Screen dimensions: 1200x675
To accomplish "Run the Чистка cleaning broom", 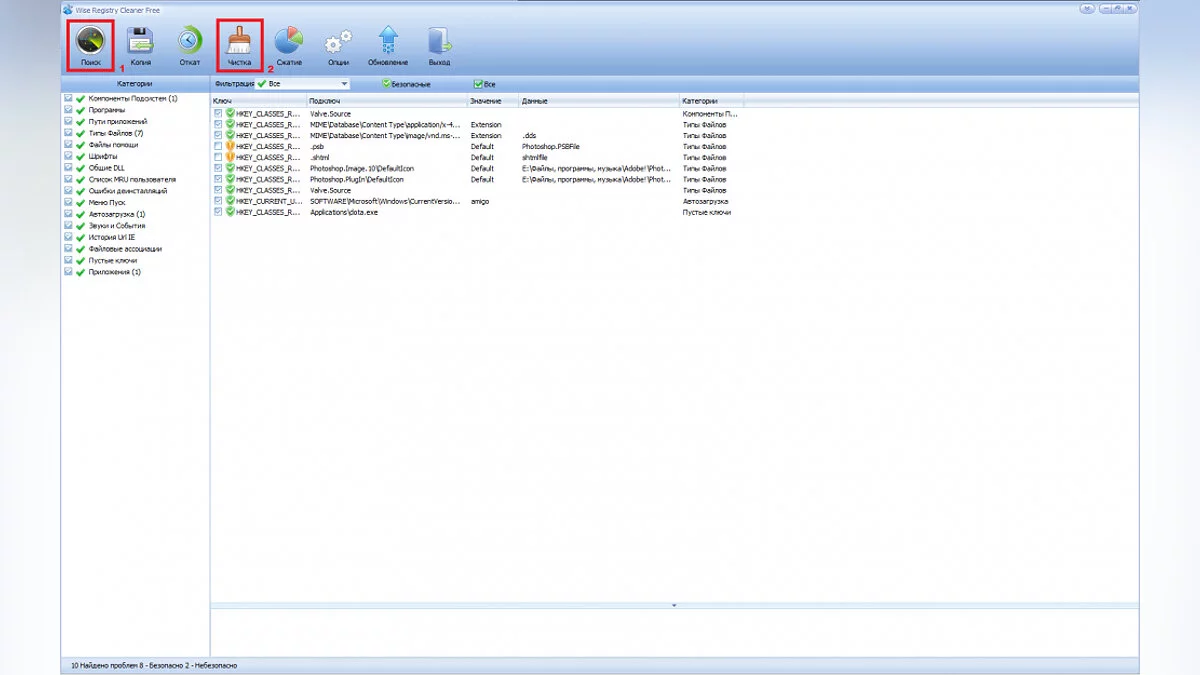I will [x=239, y=42].
